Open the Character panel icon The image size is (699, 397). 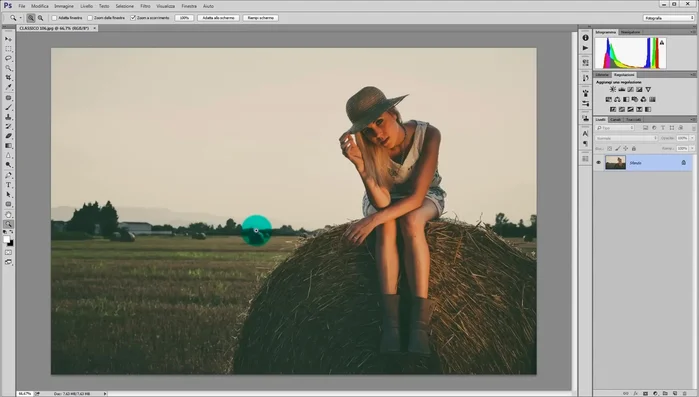tap(585, 133)
